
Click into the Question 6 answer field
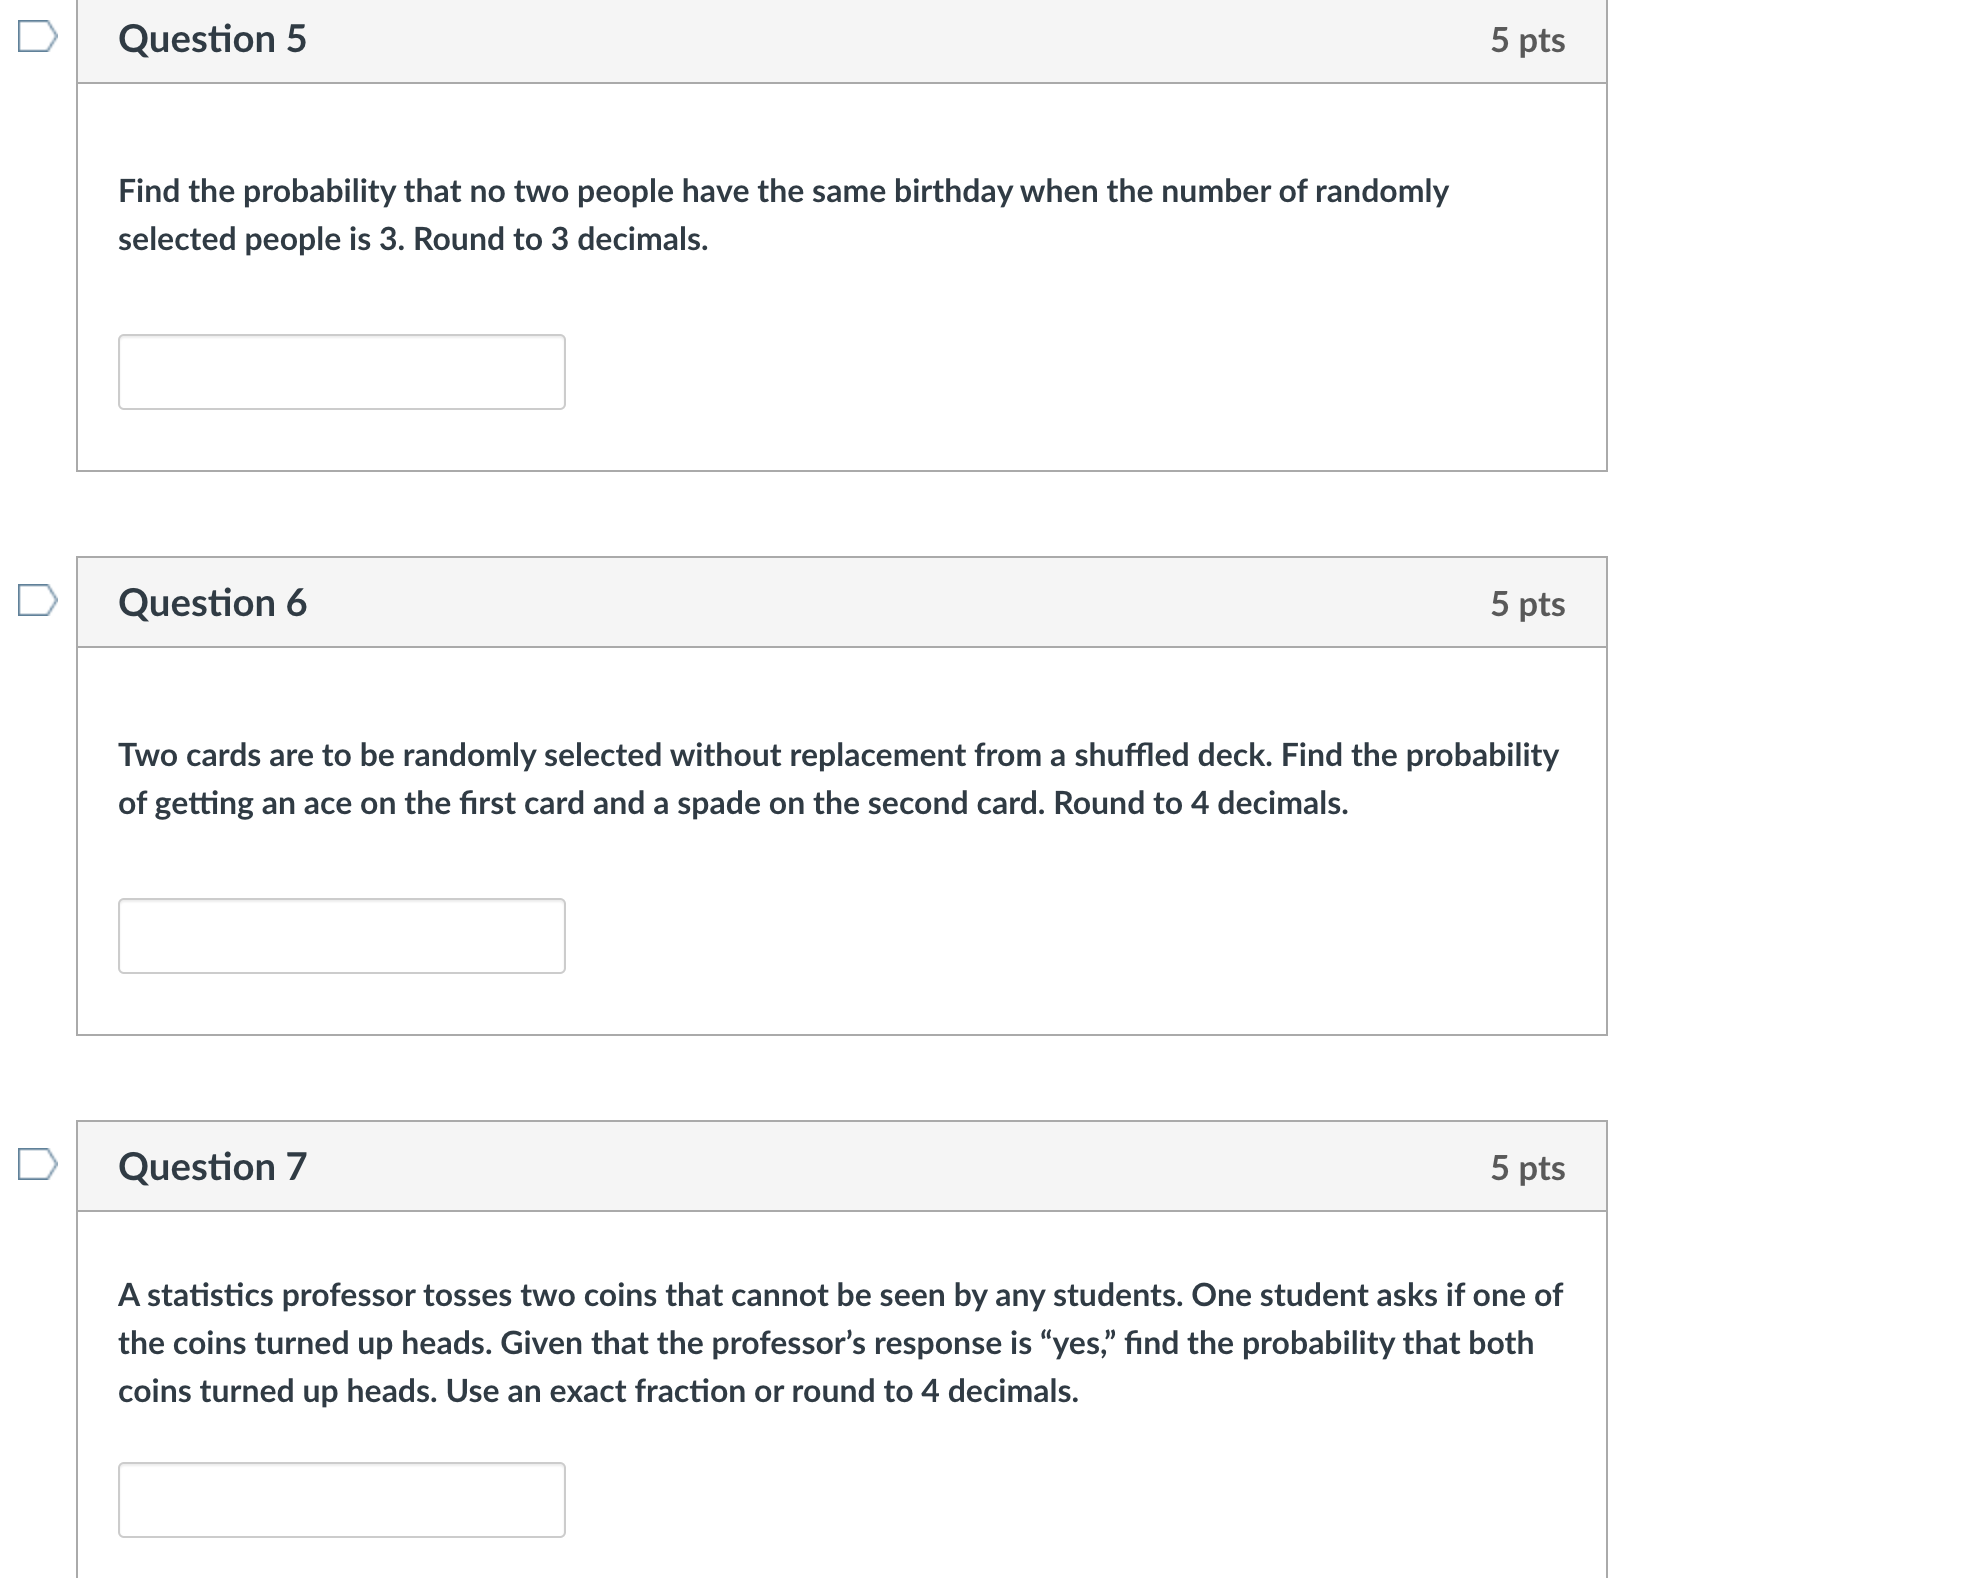tap(341, 936)
